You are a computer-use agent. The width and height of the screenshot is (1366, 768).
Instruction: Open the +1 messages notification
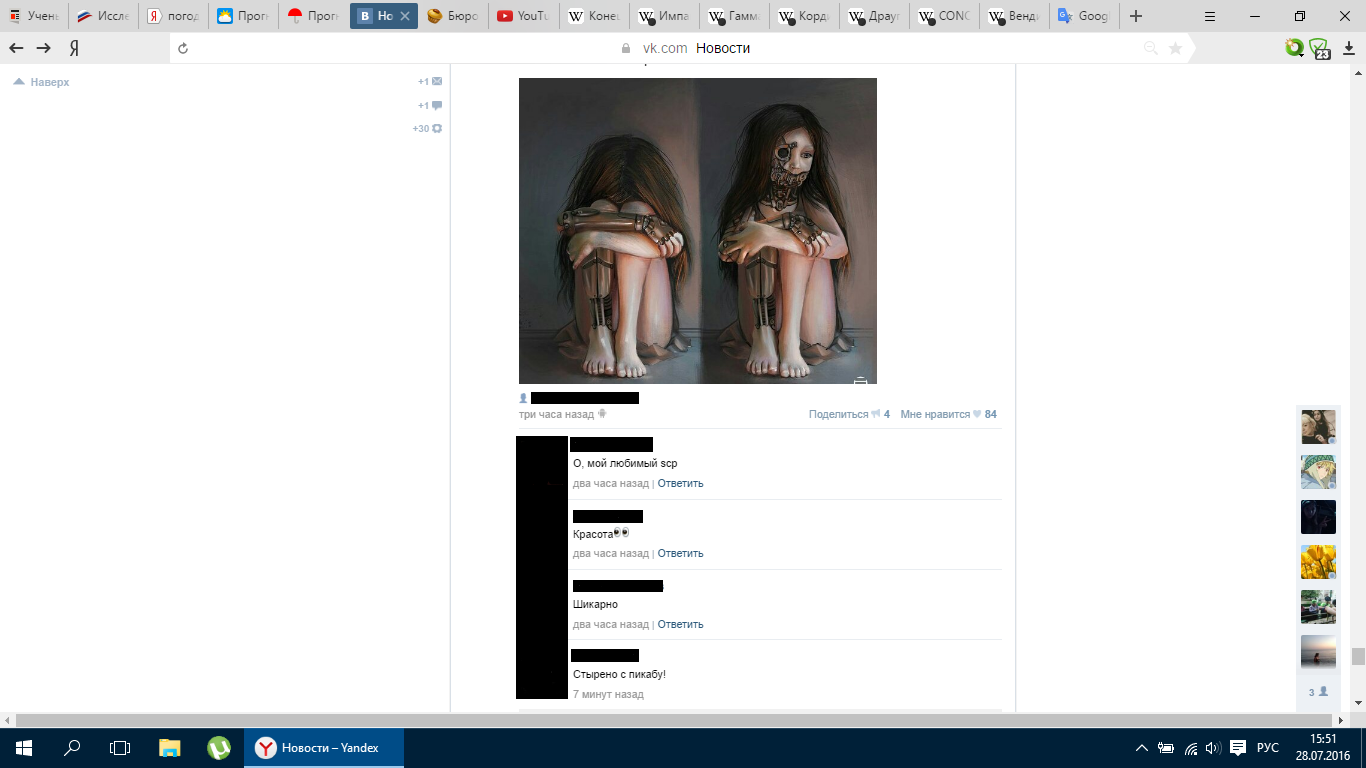click(430, 82)
